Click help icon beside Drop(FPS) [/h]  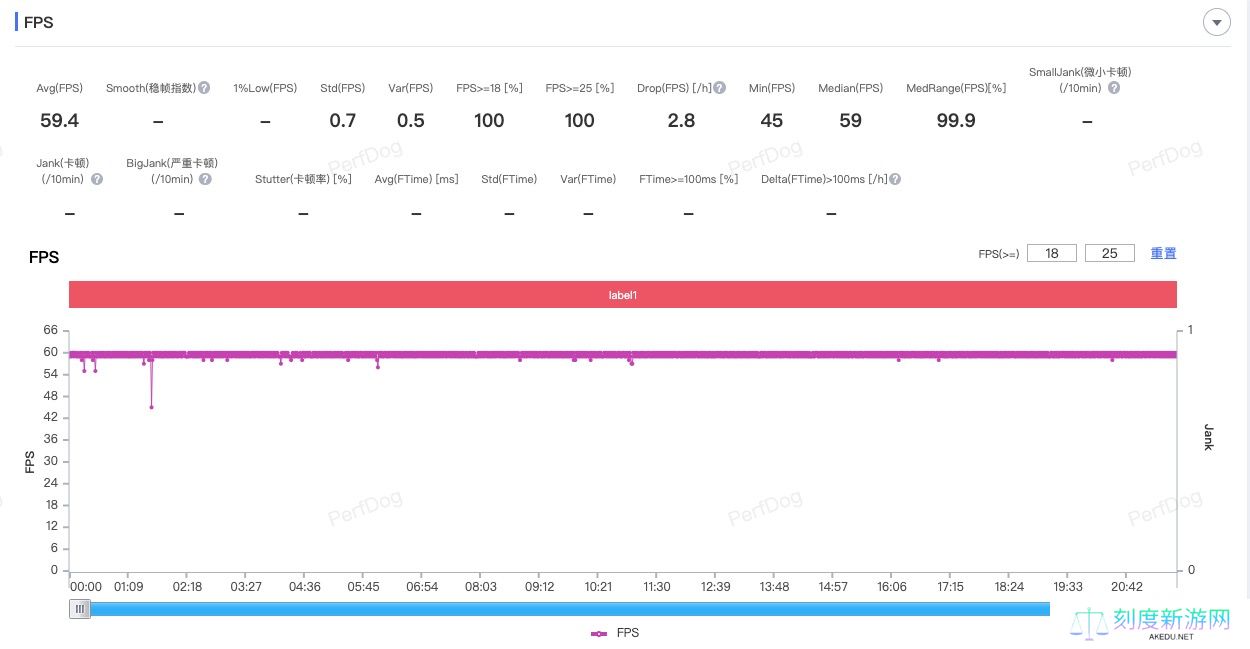[720, 88]
